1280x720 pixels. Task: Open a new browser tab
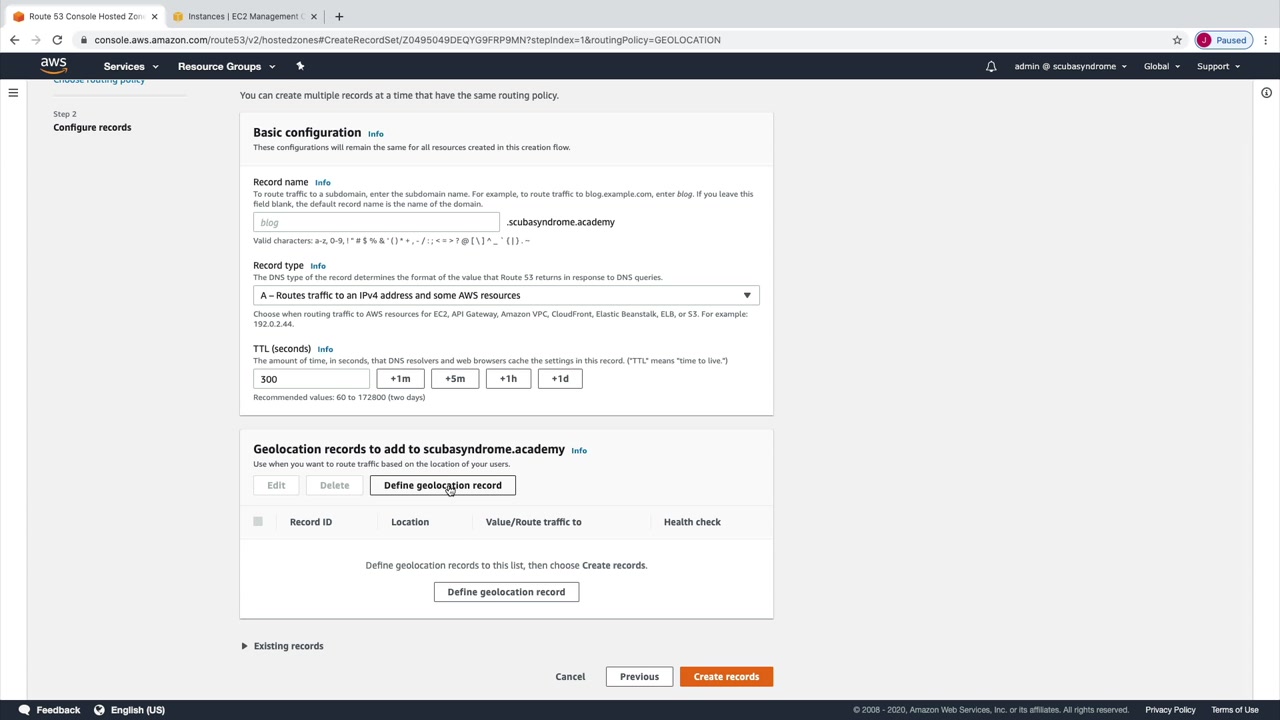339,16
